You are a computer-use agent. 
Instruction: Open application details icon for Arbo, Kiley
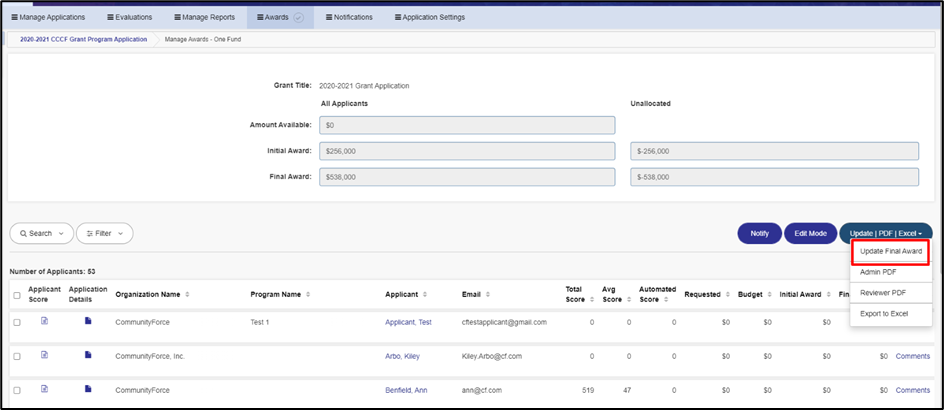[x=88, y=355]
